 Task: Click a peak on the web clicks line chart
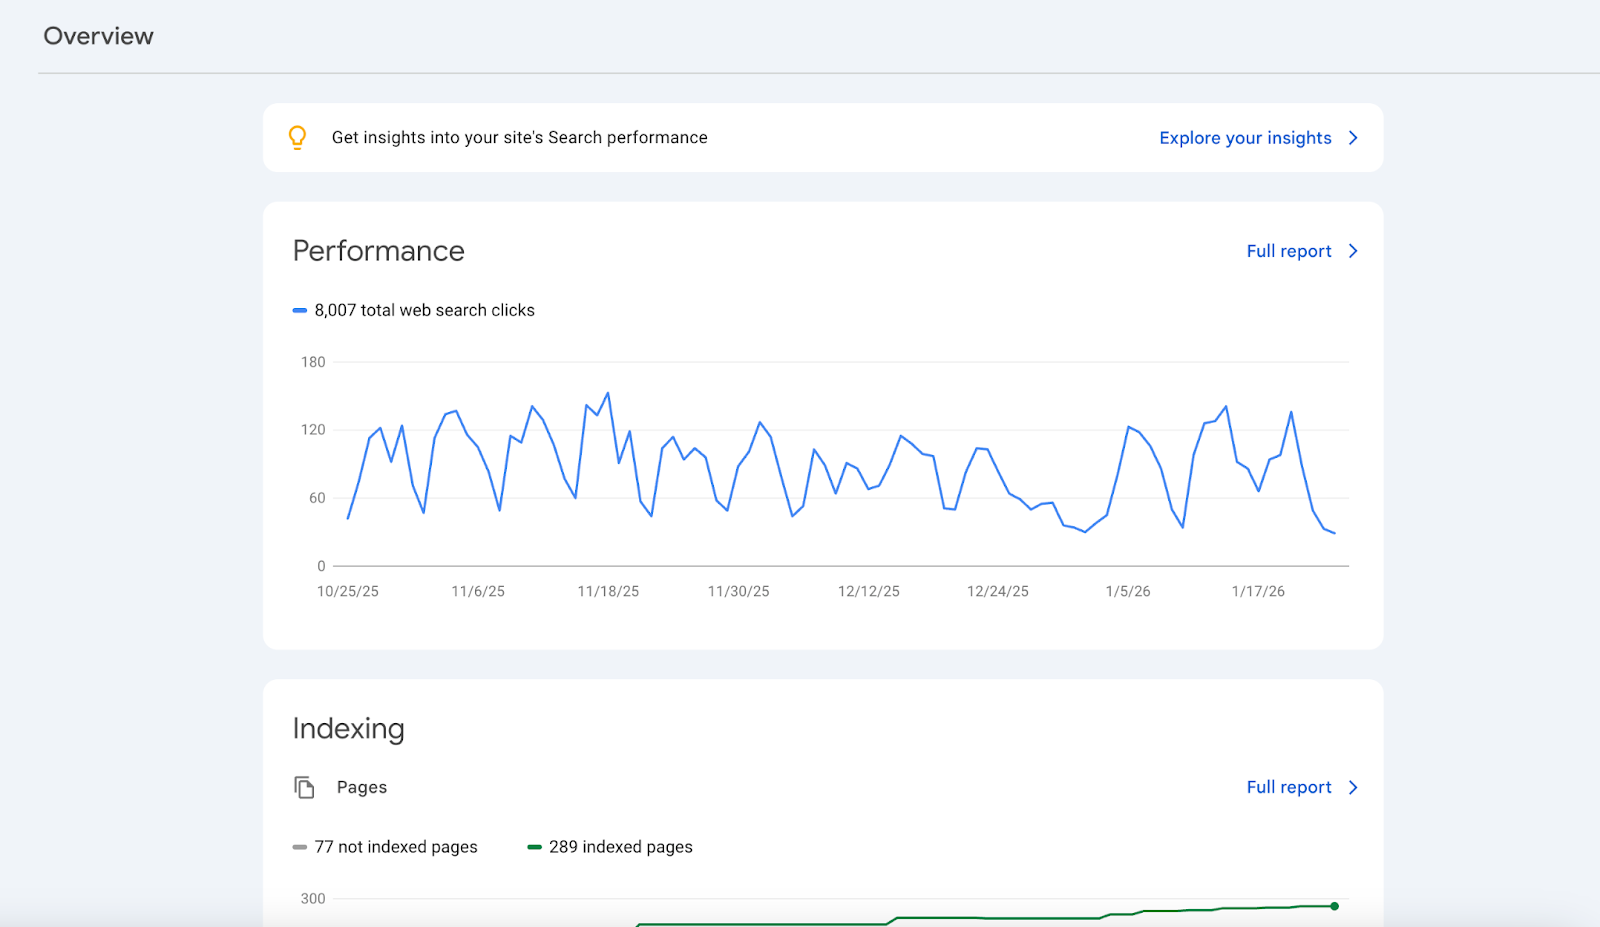(608, 394)
